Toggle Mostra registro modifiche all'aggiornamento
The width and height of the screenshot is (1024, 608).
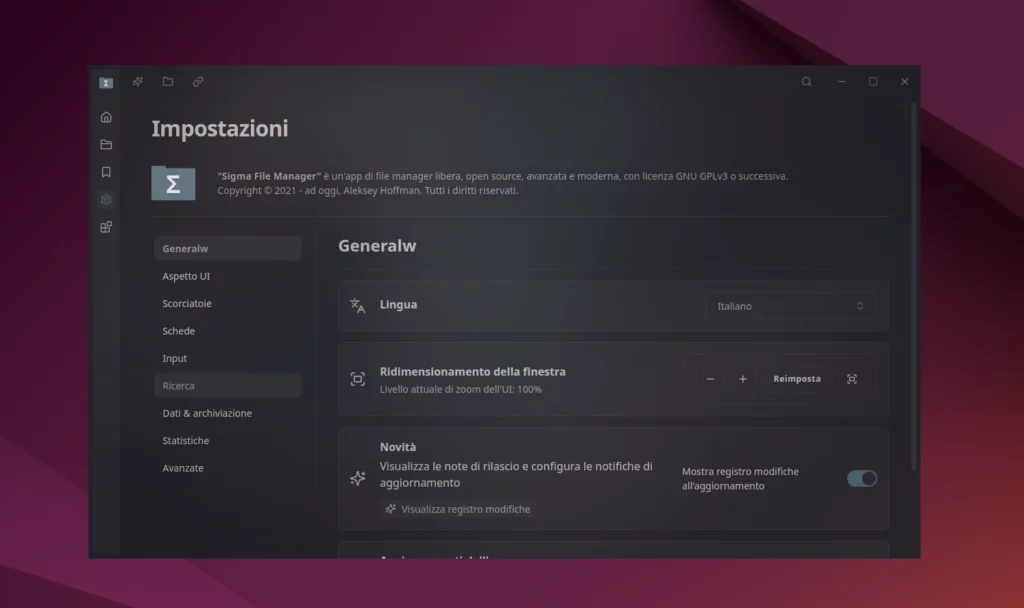[860, 479]
